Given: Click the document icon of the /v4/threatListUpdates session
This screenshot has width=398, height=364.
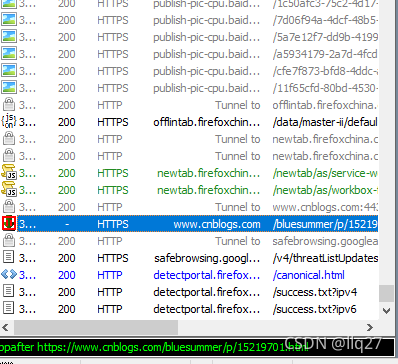Looking at the screenshot, I should (x=9, y=258).
